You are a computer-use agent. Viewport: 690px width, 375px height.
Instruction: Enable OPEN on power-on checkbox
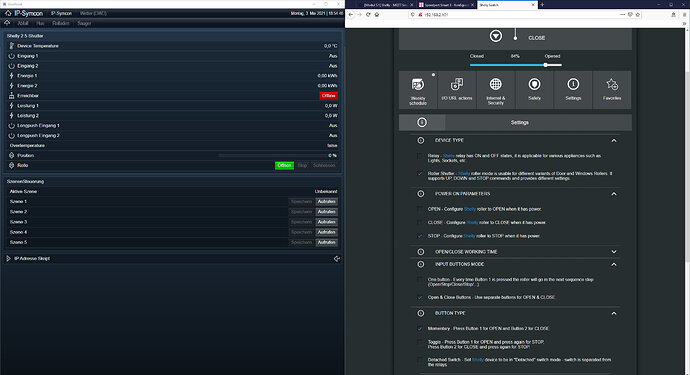click(420, 209)
